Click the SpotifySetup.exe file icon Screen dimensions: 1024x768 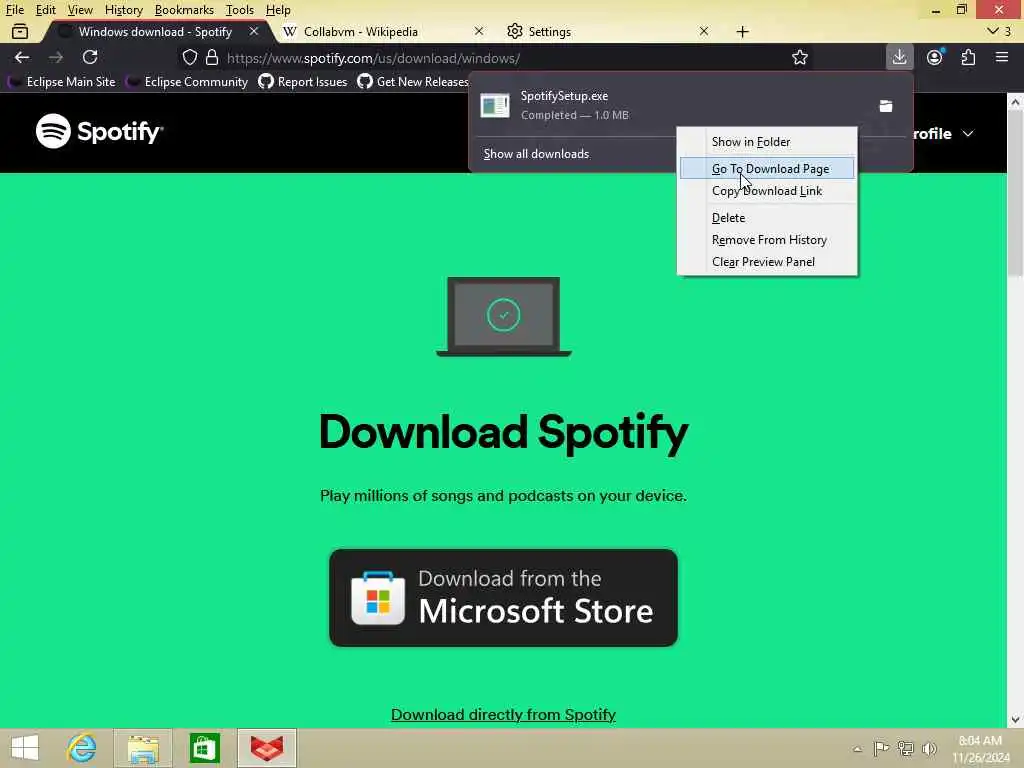pos(494,105)
